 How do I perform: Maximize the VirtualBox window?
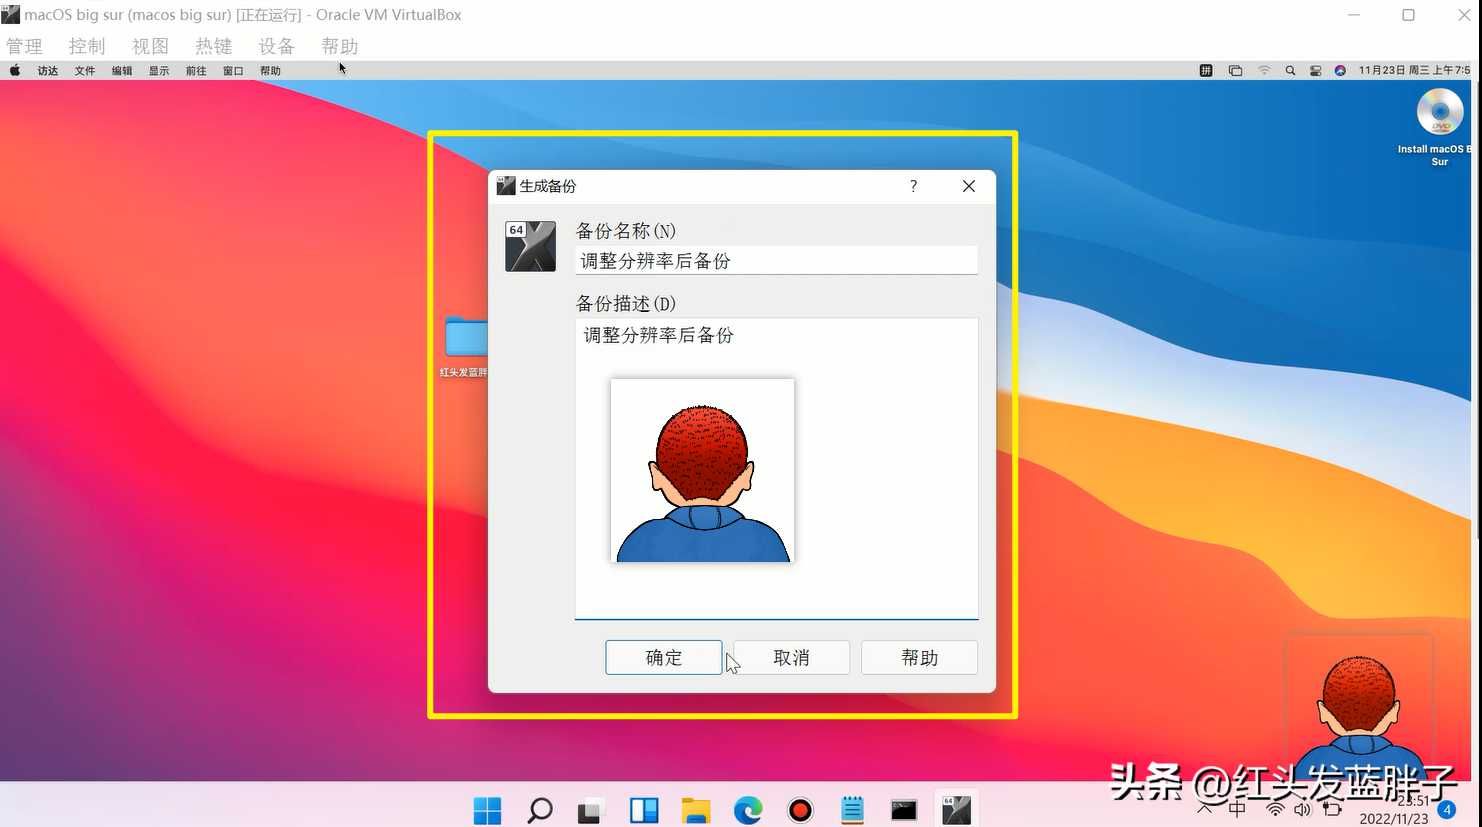[1408, 15]
